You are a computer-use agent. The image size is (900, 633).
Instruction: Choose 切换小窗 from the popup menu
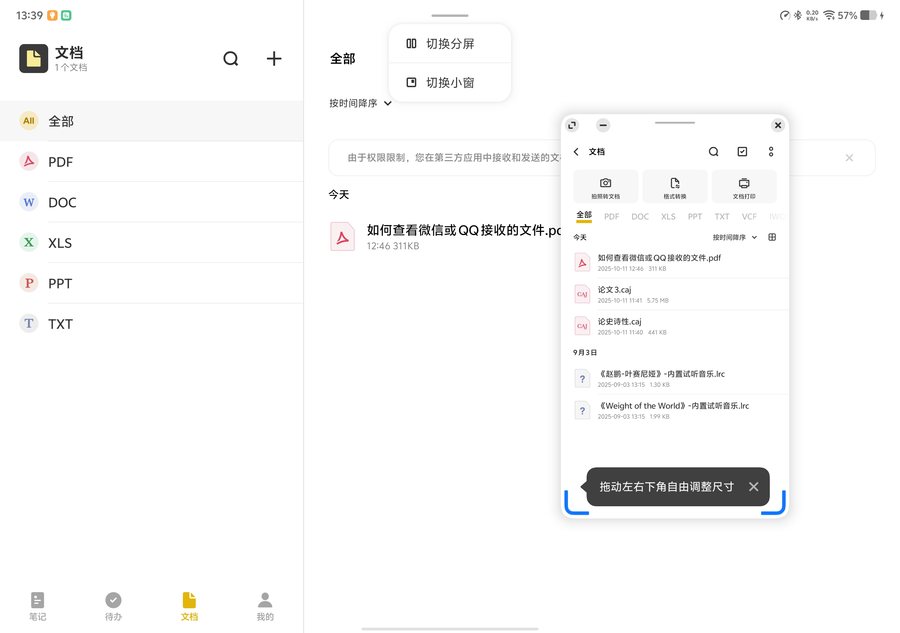450,83
